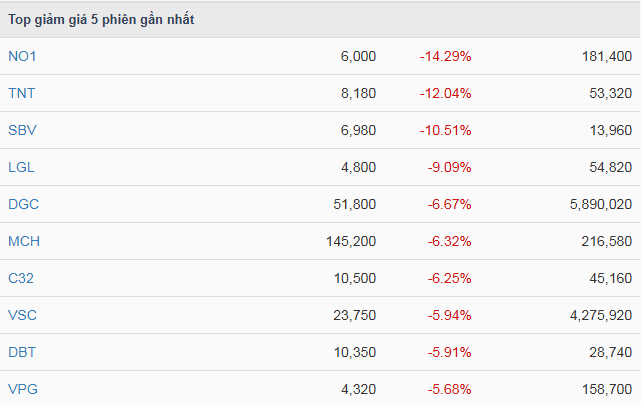Screen dimensions: 641x405
Task: Click the -5.68% change value for VPG
Action: pyautogui.click(x=448, y=389)
